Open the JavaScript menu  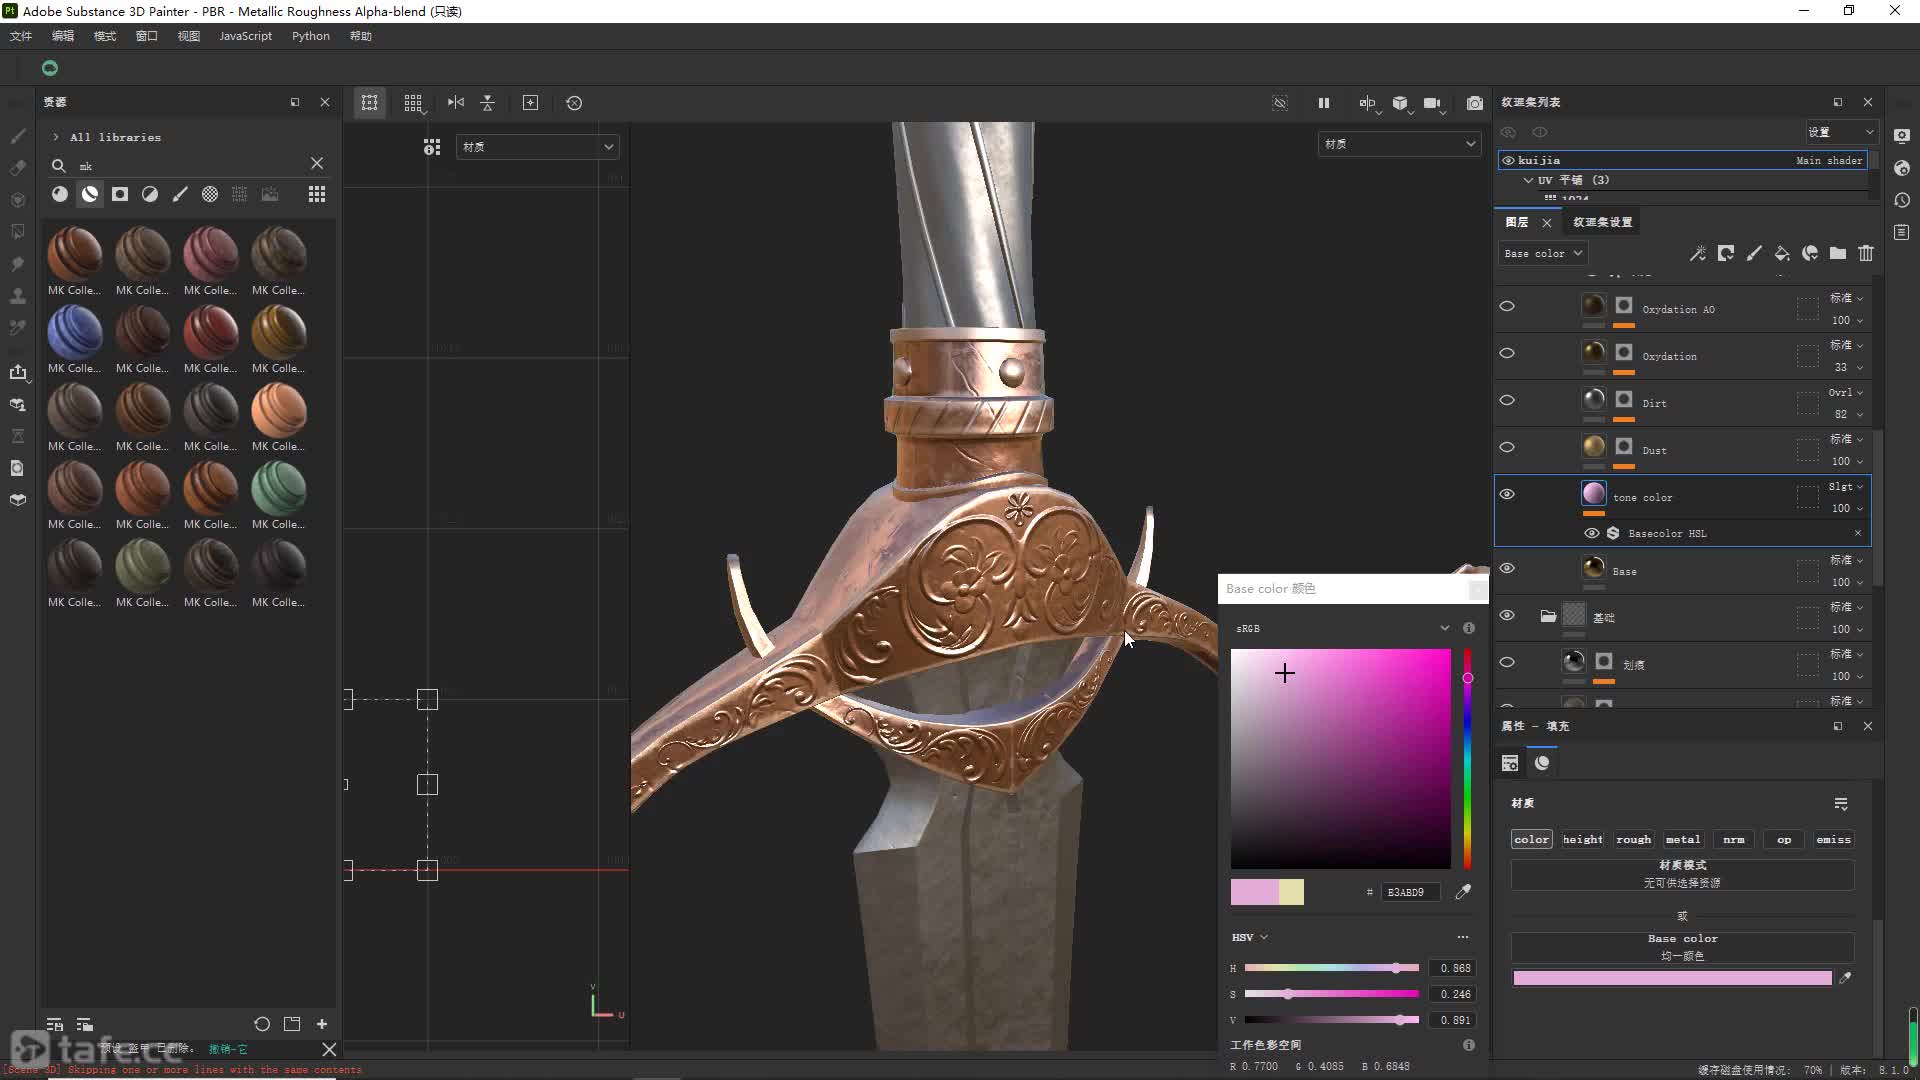(245, 36)
